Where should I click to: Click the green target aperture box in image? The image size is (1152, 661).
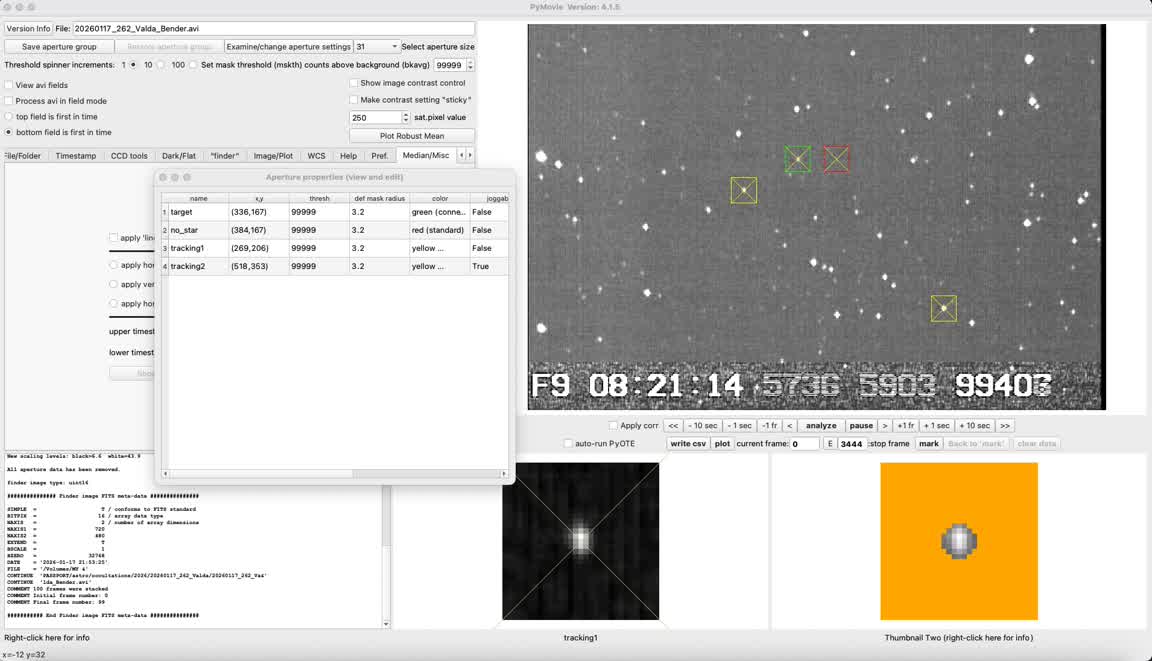tap(797, 159)
